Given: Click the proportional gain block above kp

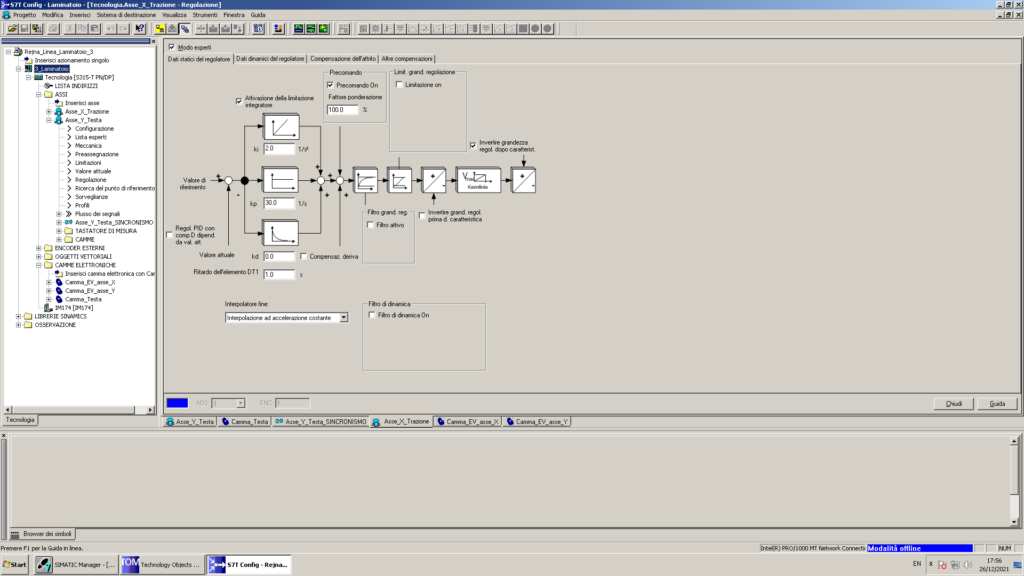Looking at the screenshot, I should pyautogui.click(x=280, y=180).
